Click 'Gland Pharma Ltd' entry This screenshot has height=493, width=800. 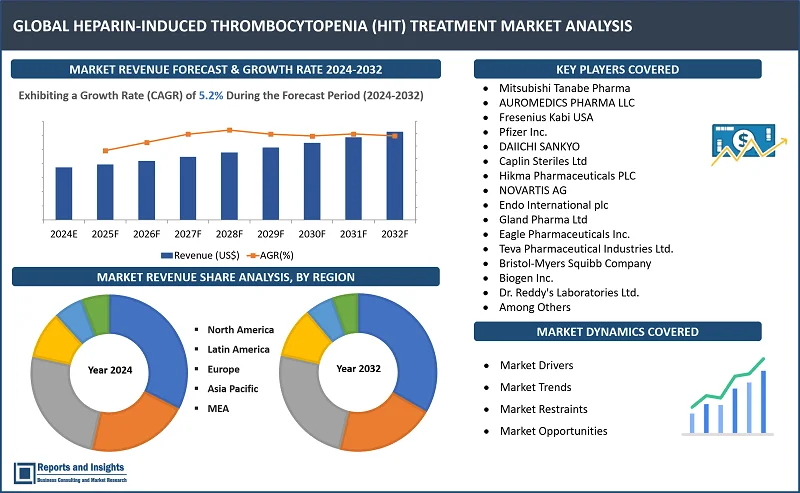[543, 219]
